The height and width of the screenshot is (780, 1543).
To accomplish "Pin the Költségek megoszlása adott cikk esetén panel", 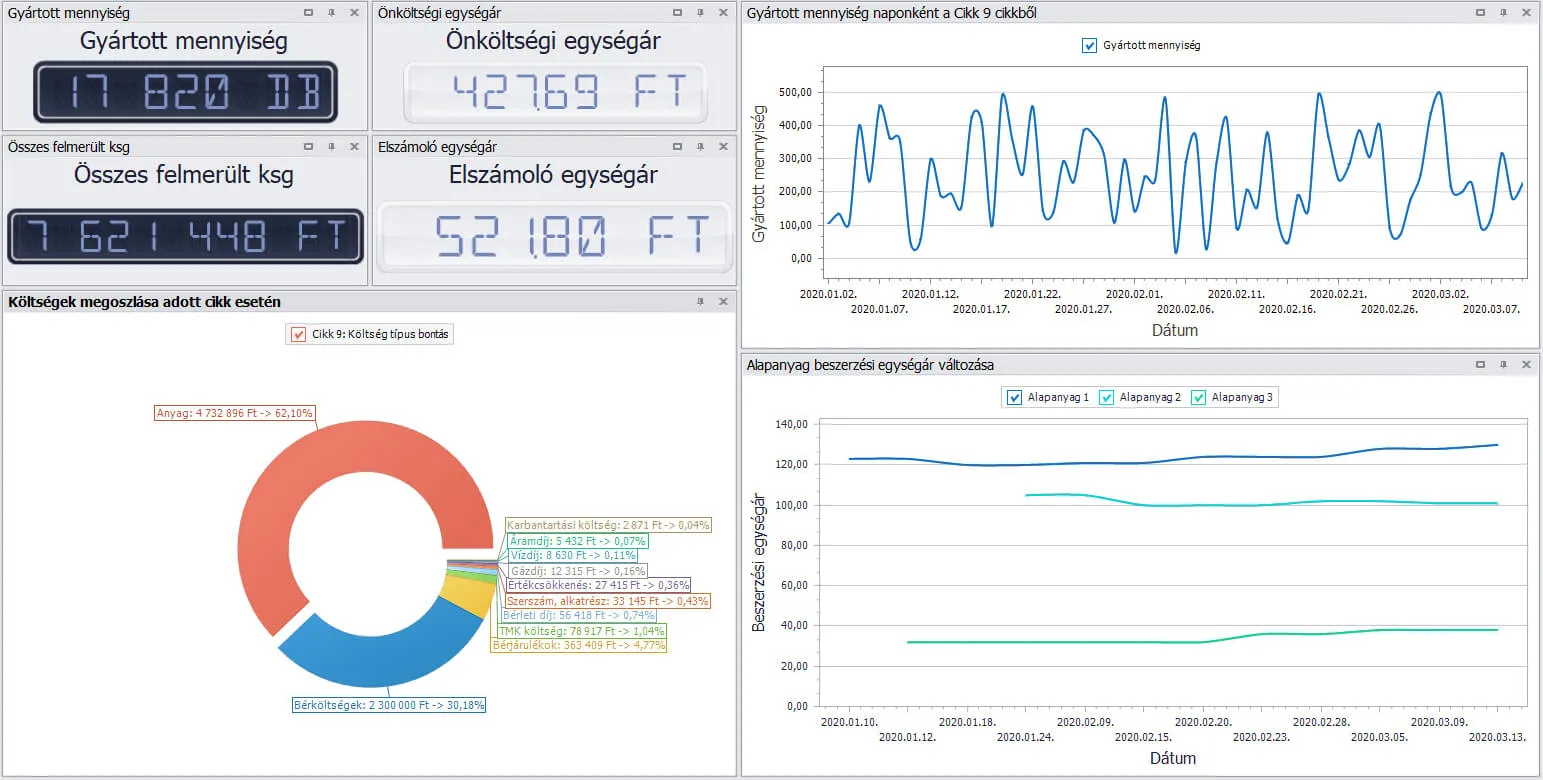I will tap(699, 301).
